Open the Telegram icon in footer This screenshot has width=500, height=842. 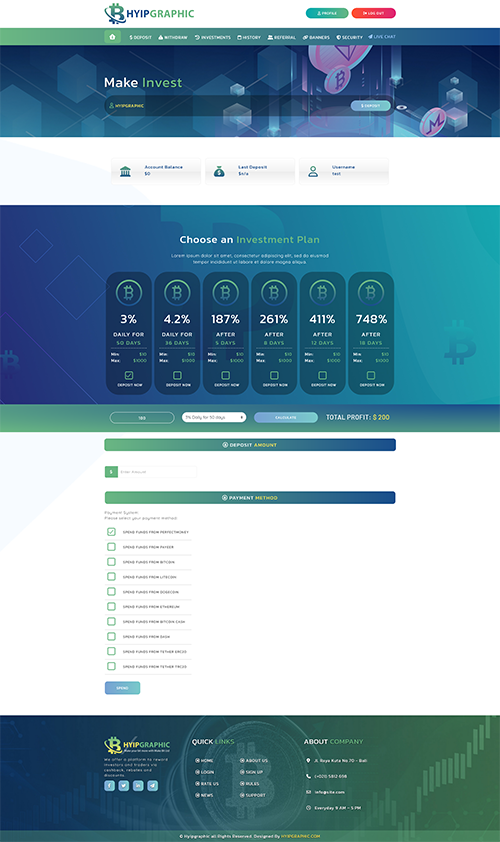(153, 786)
